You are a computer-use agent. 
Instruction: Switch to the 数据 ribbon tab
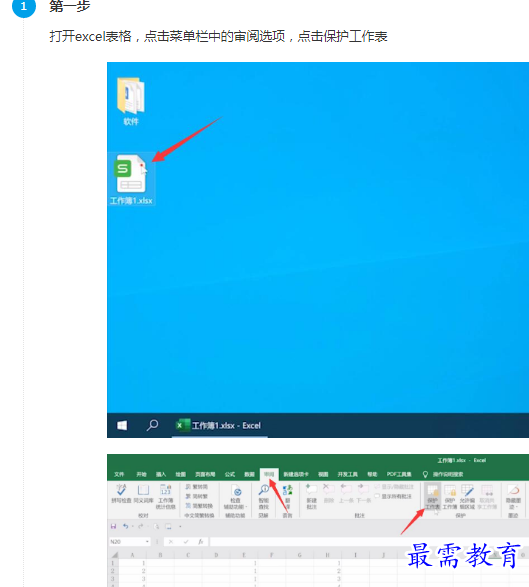pos(249,474)
